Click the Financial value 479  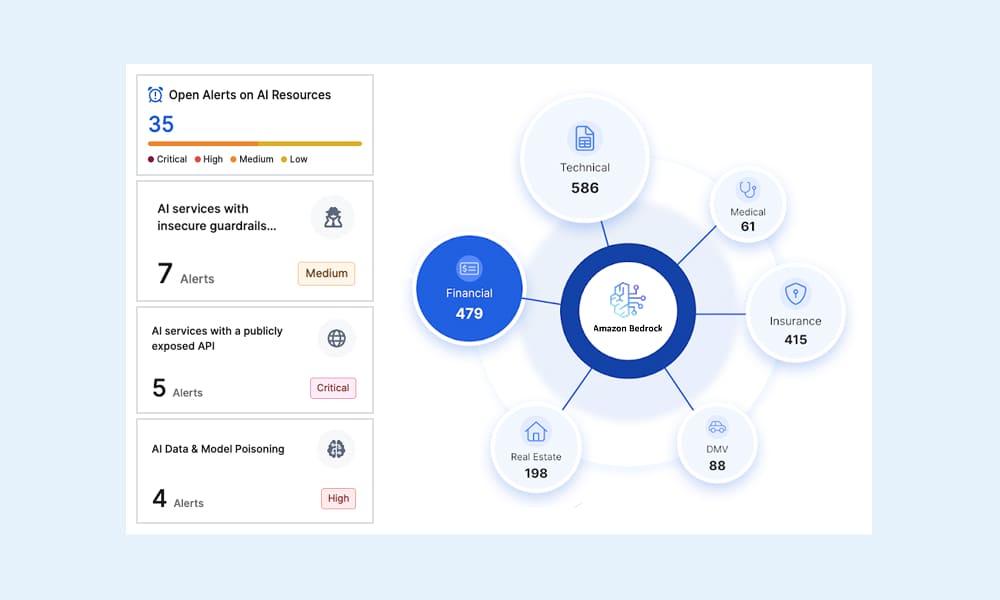[x=469, y=314]
